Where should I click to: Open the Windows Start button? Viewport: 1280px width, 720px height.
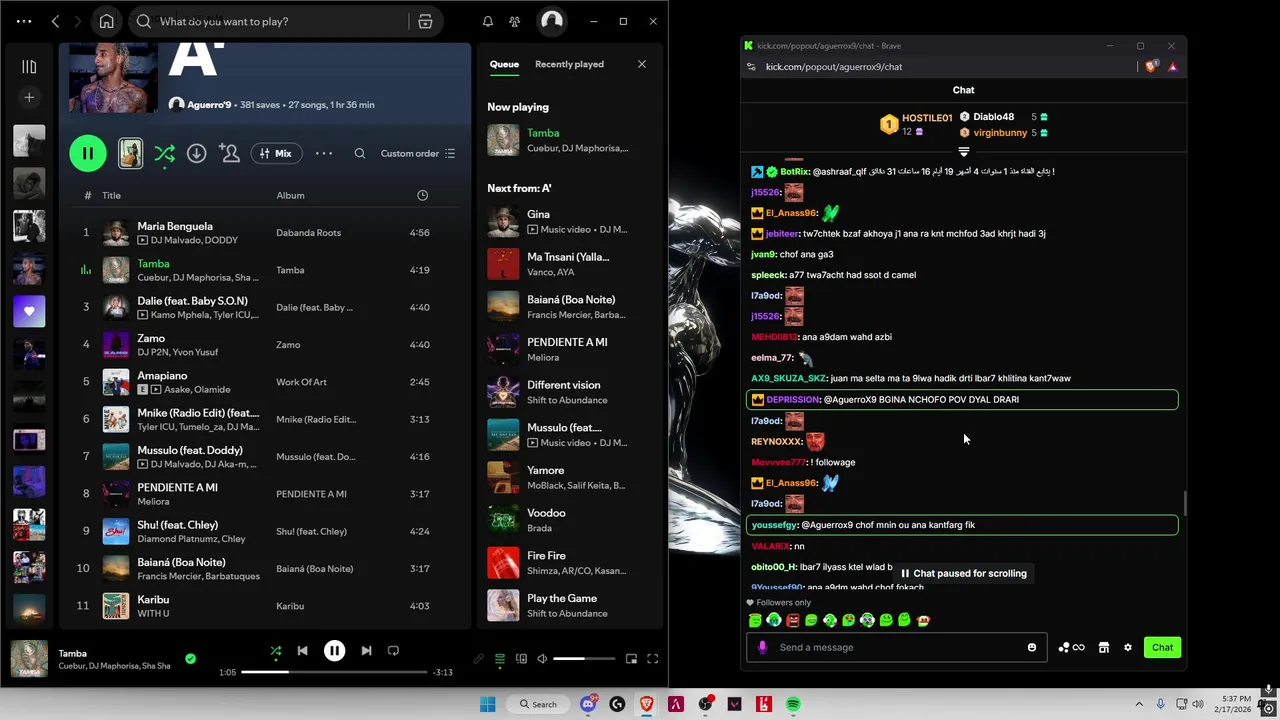click(x=487, y=704)
